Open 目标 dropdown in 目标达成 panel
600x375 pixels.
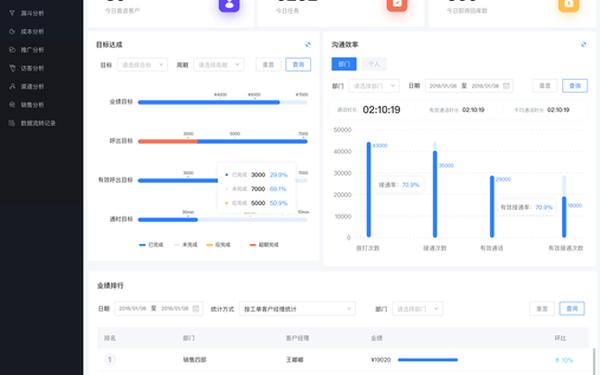[142, 65]
